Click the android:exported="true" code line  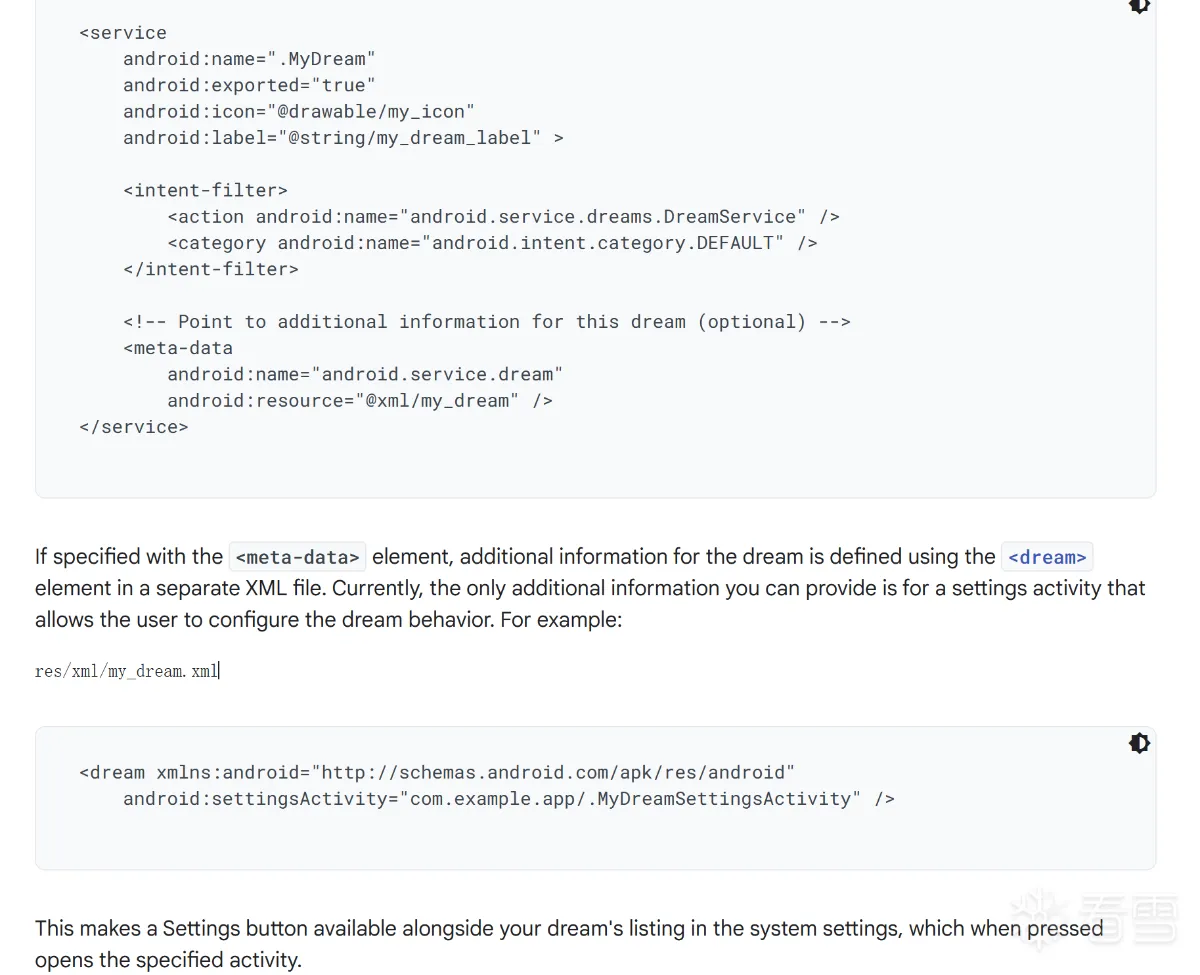[x=249, y=85]
